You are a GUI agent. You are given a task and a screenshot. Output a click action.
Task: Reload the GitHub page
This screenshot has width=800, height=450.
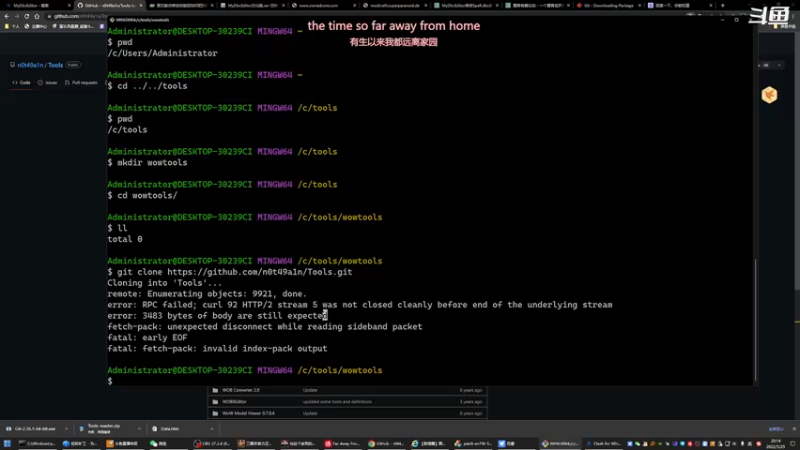(x=27, y=16)
